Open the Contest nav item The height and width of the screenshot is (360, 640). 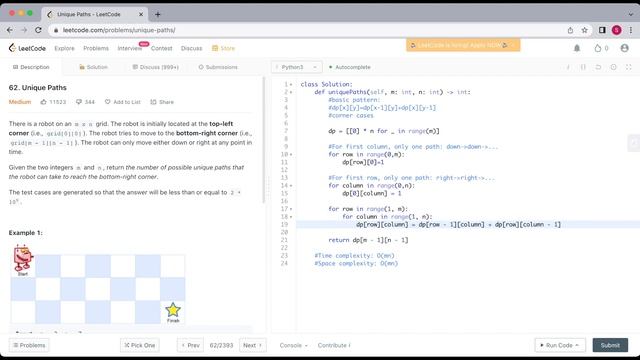point(162,48)
